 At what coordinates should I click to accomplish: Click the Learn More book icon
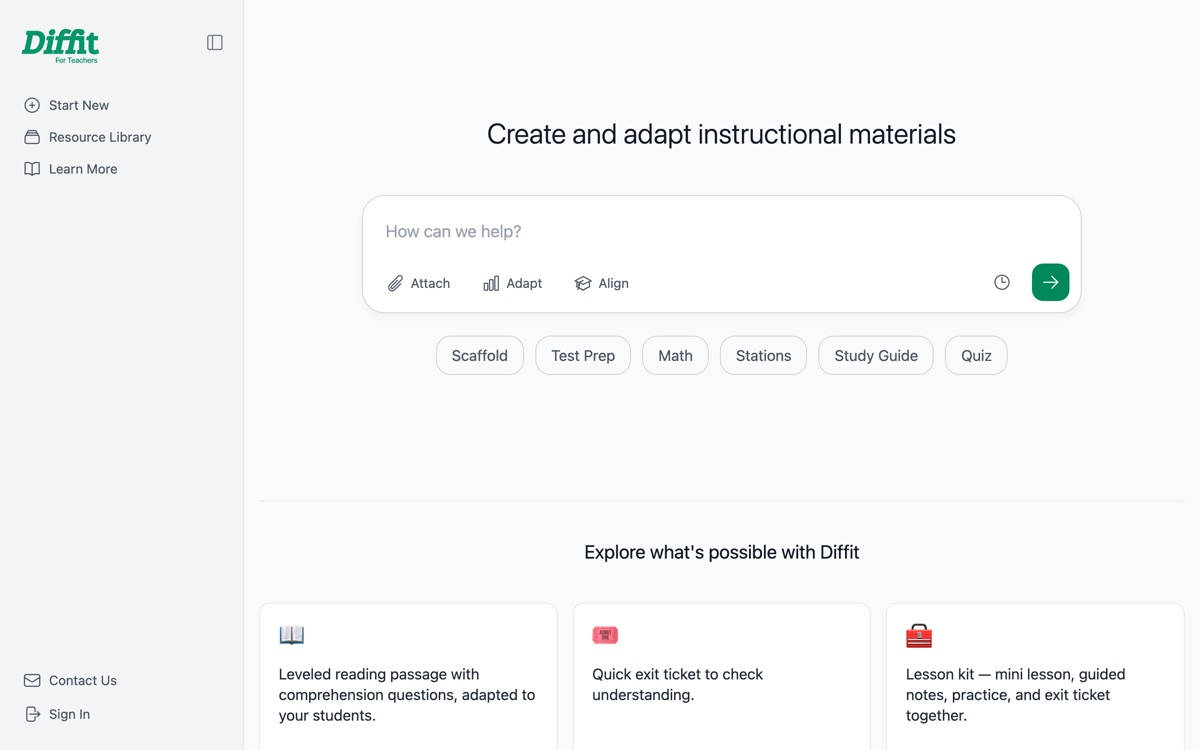pos(32,169)
